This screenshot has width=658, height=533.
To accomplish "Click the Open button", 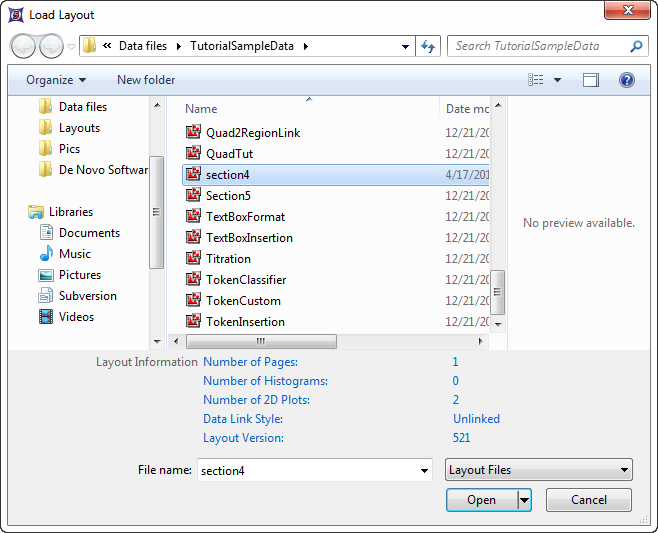I will point(481,500).
